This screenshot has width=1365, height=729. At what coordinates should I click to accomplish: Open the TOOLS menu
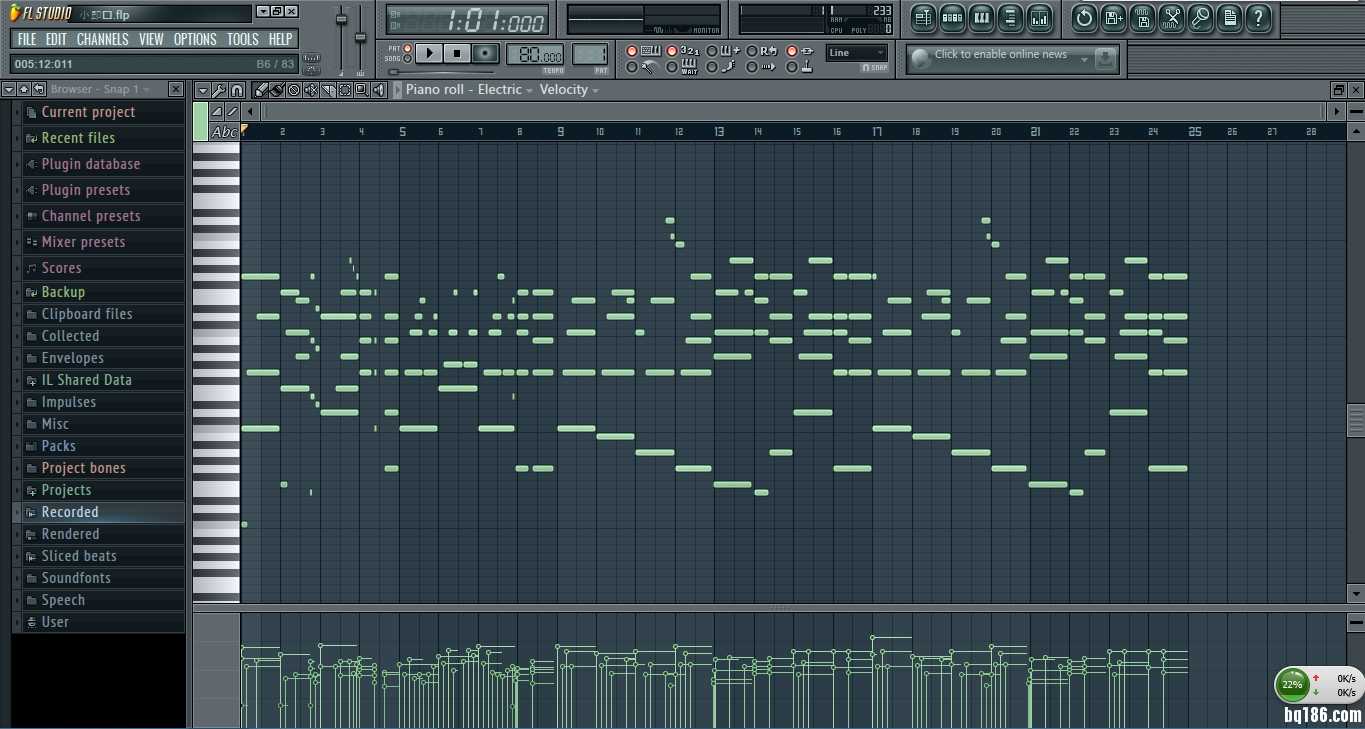(242, 39)
